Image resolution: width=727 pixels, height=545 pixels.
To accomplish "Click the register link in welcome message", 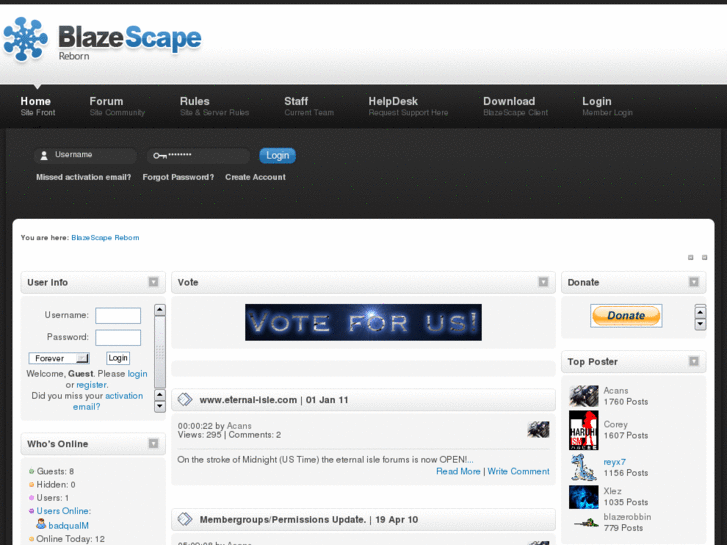I will click(x=91, y=385).
